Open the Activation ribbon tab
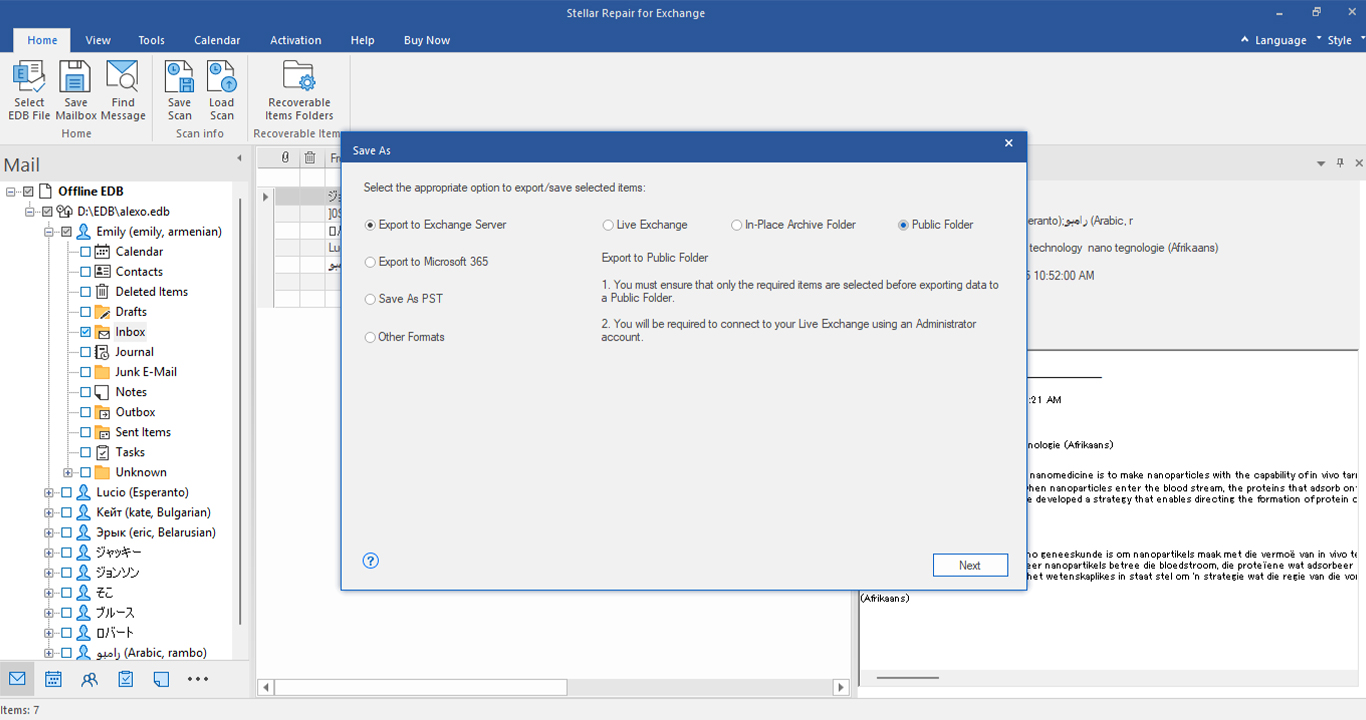The width and height of the screenshot is (1366, 720). [296, 40]
